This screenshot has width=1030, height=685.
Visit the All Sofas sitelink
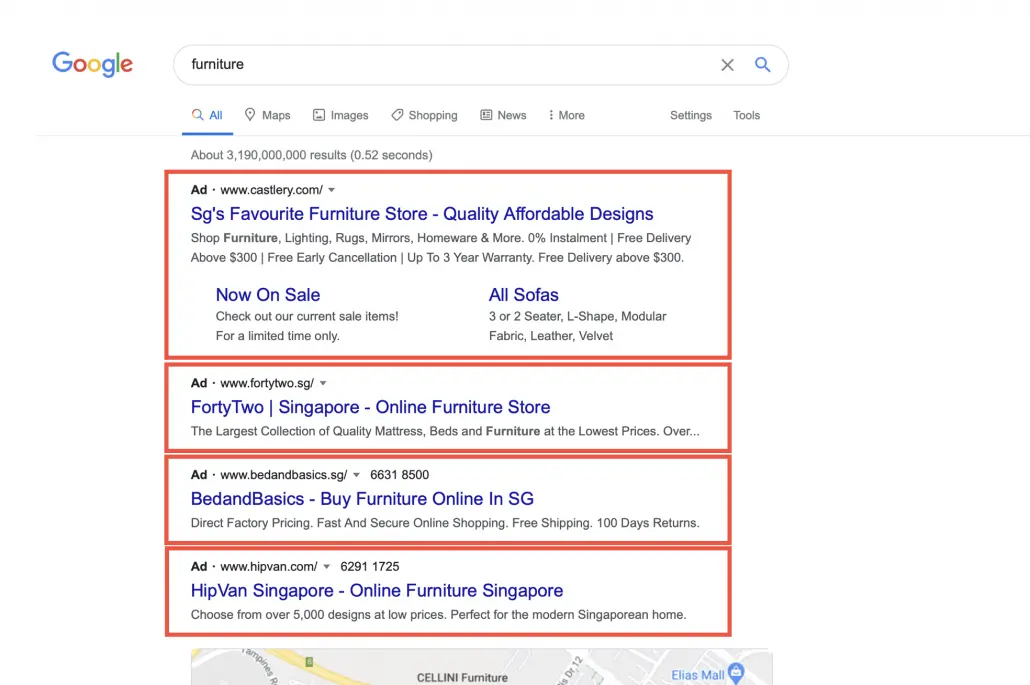[x=524, y=295]
